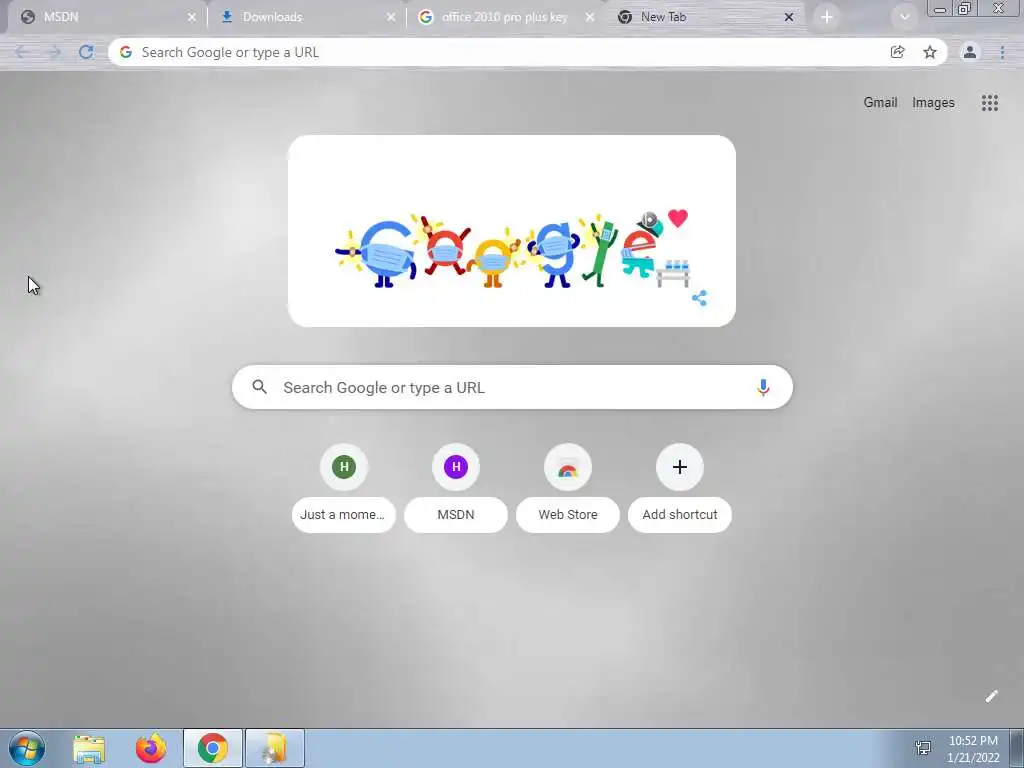Click the Google search box on page
Screen dimensions: 1024x768
point(512,387)
